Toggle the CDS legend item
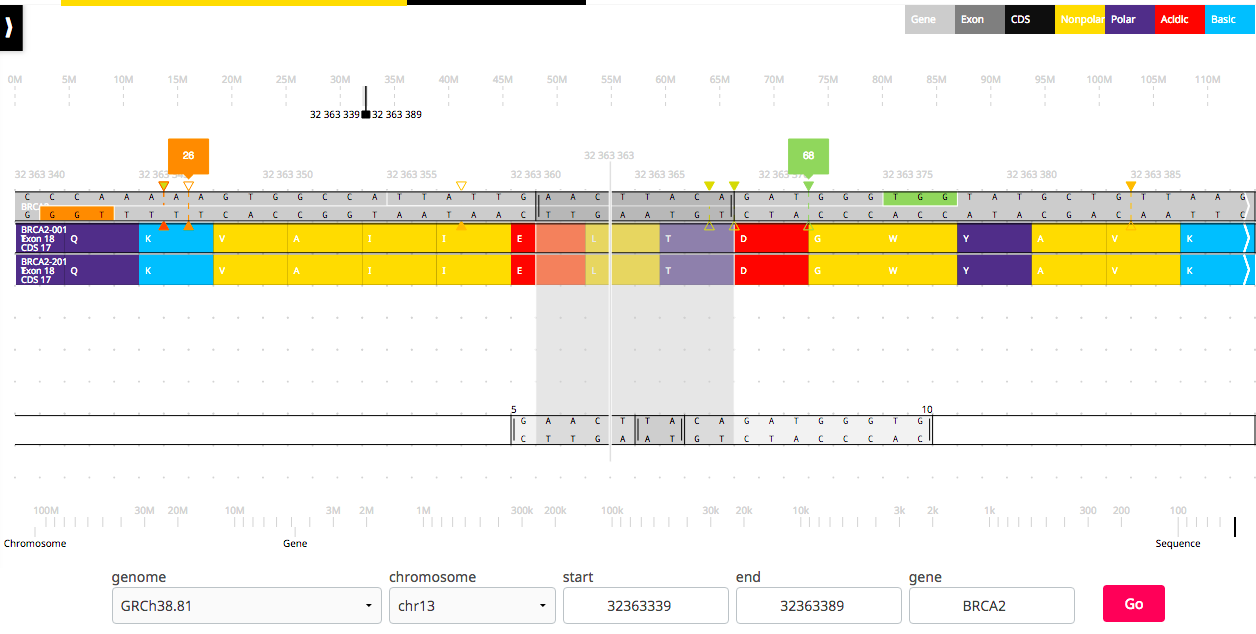The height and width of the screenshot is (634, 1256). point(1029,19)
